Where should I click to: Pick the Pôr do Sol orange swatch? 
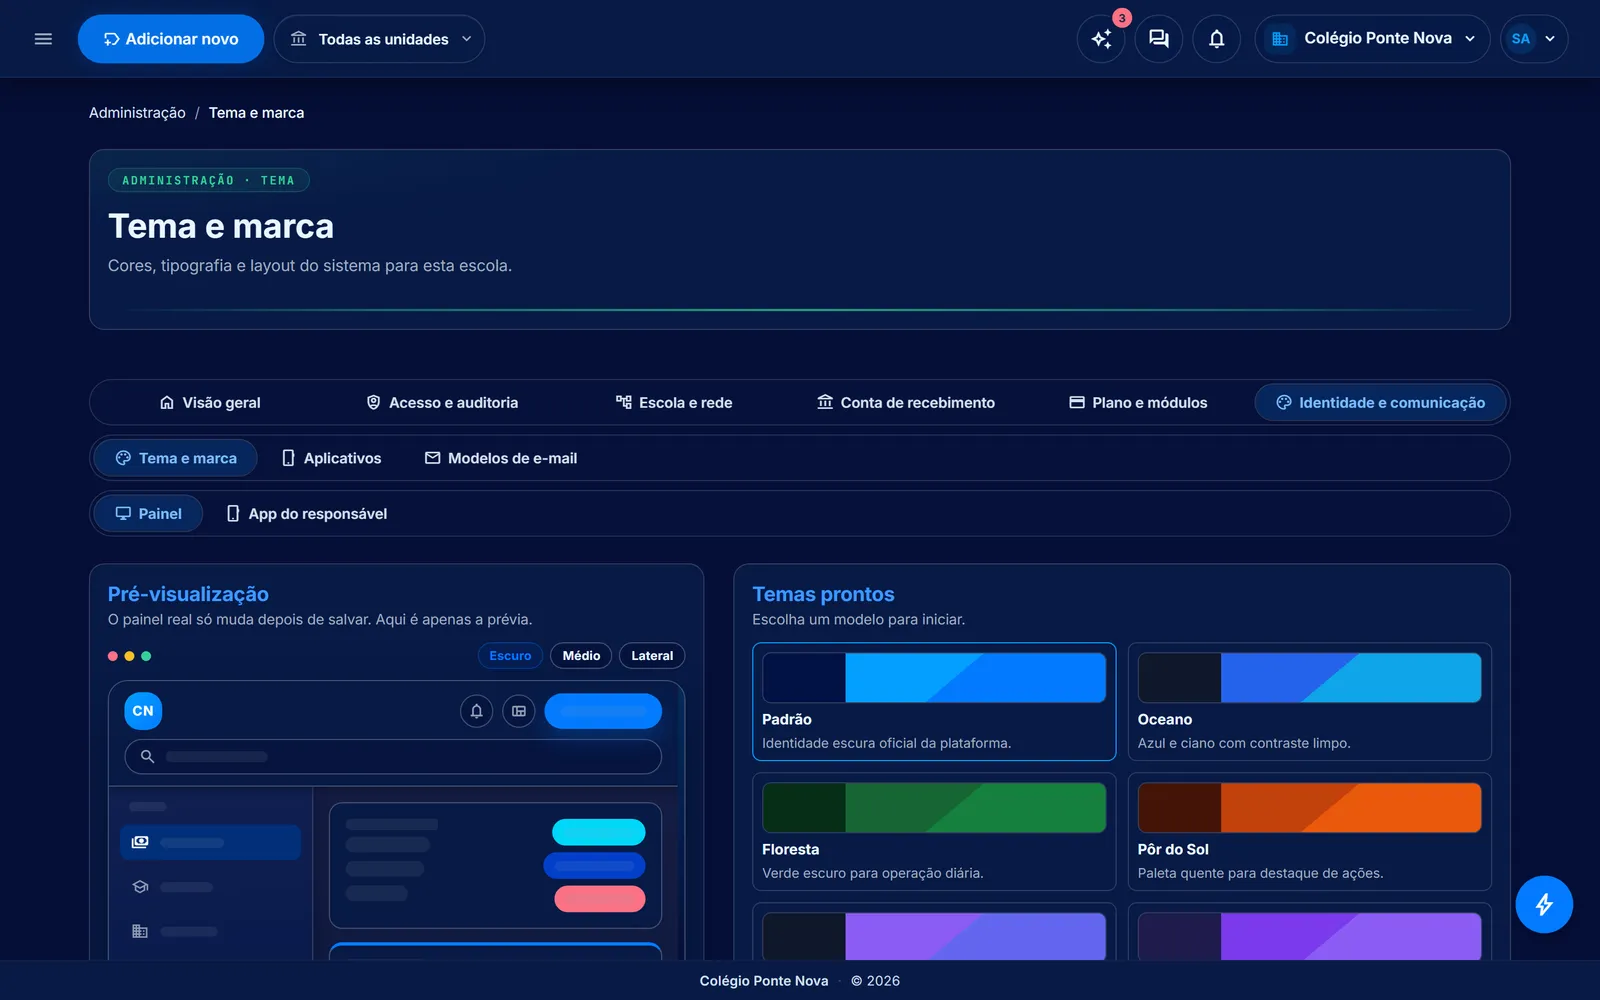click(x=1310, y=808)
